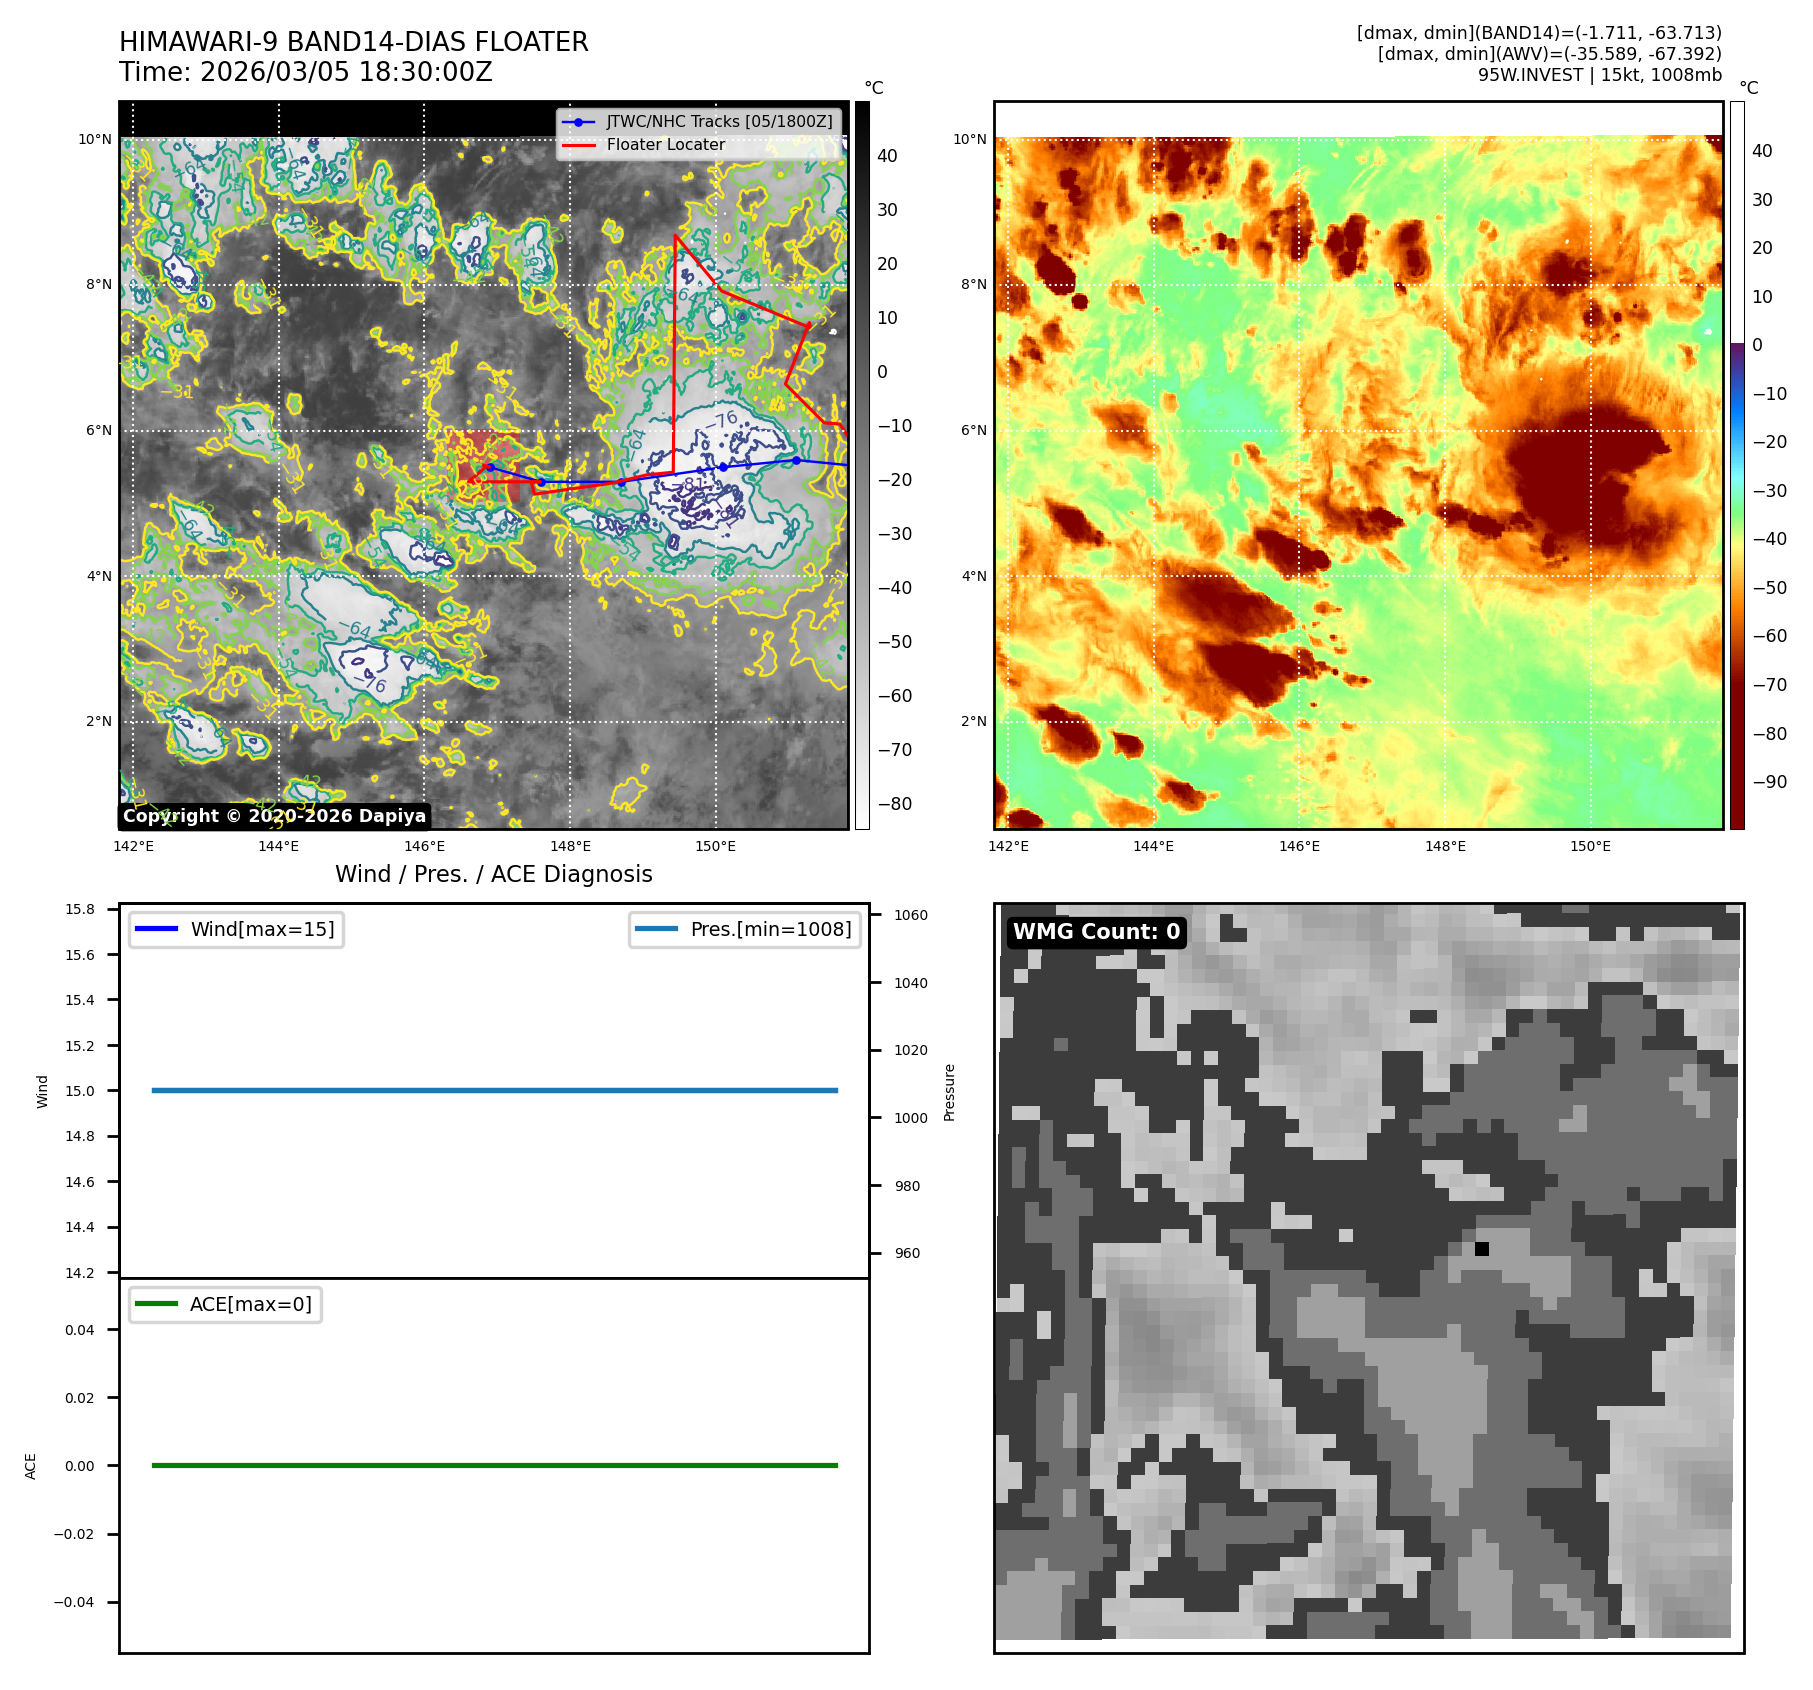Click the HIMAWARI-9 BAND14-DIAS FLOATER title

click(x=353, y=42)
